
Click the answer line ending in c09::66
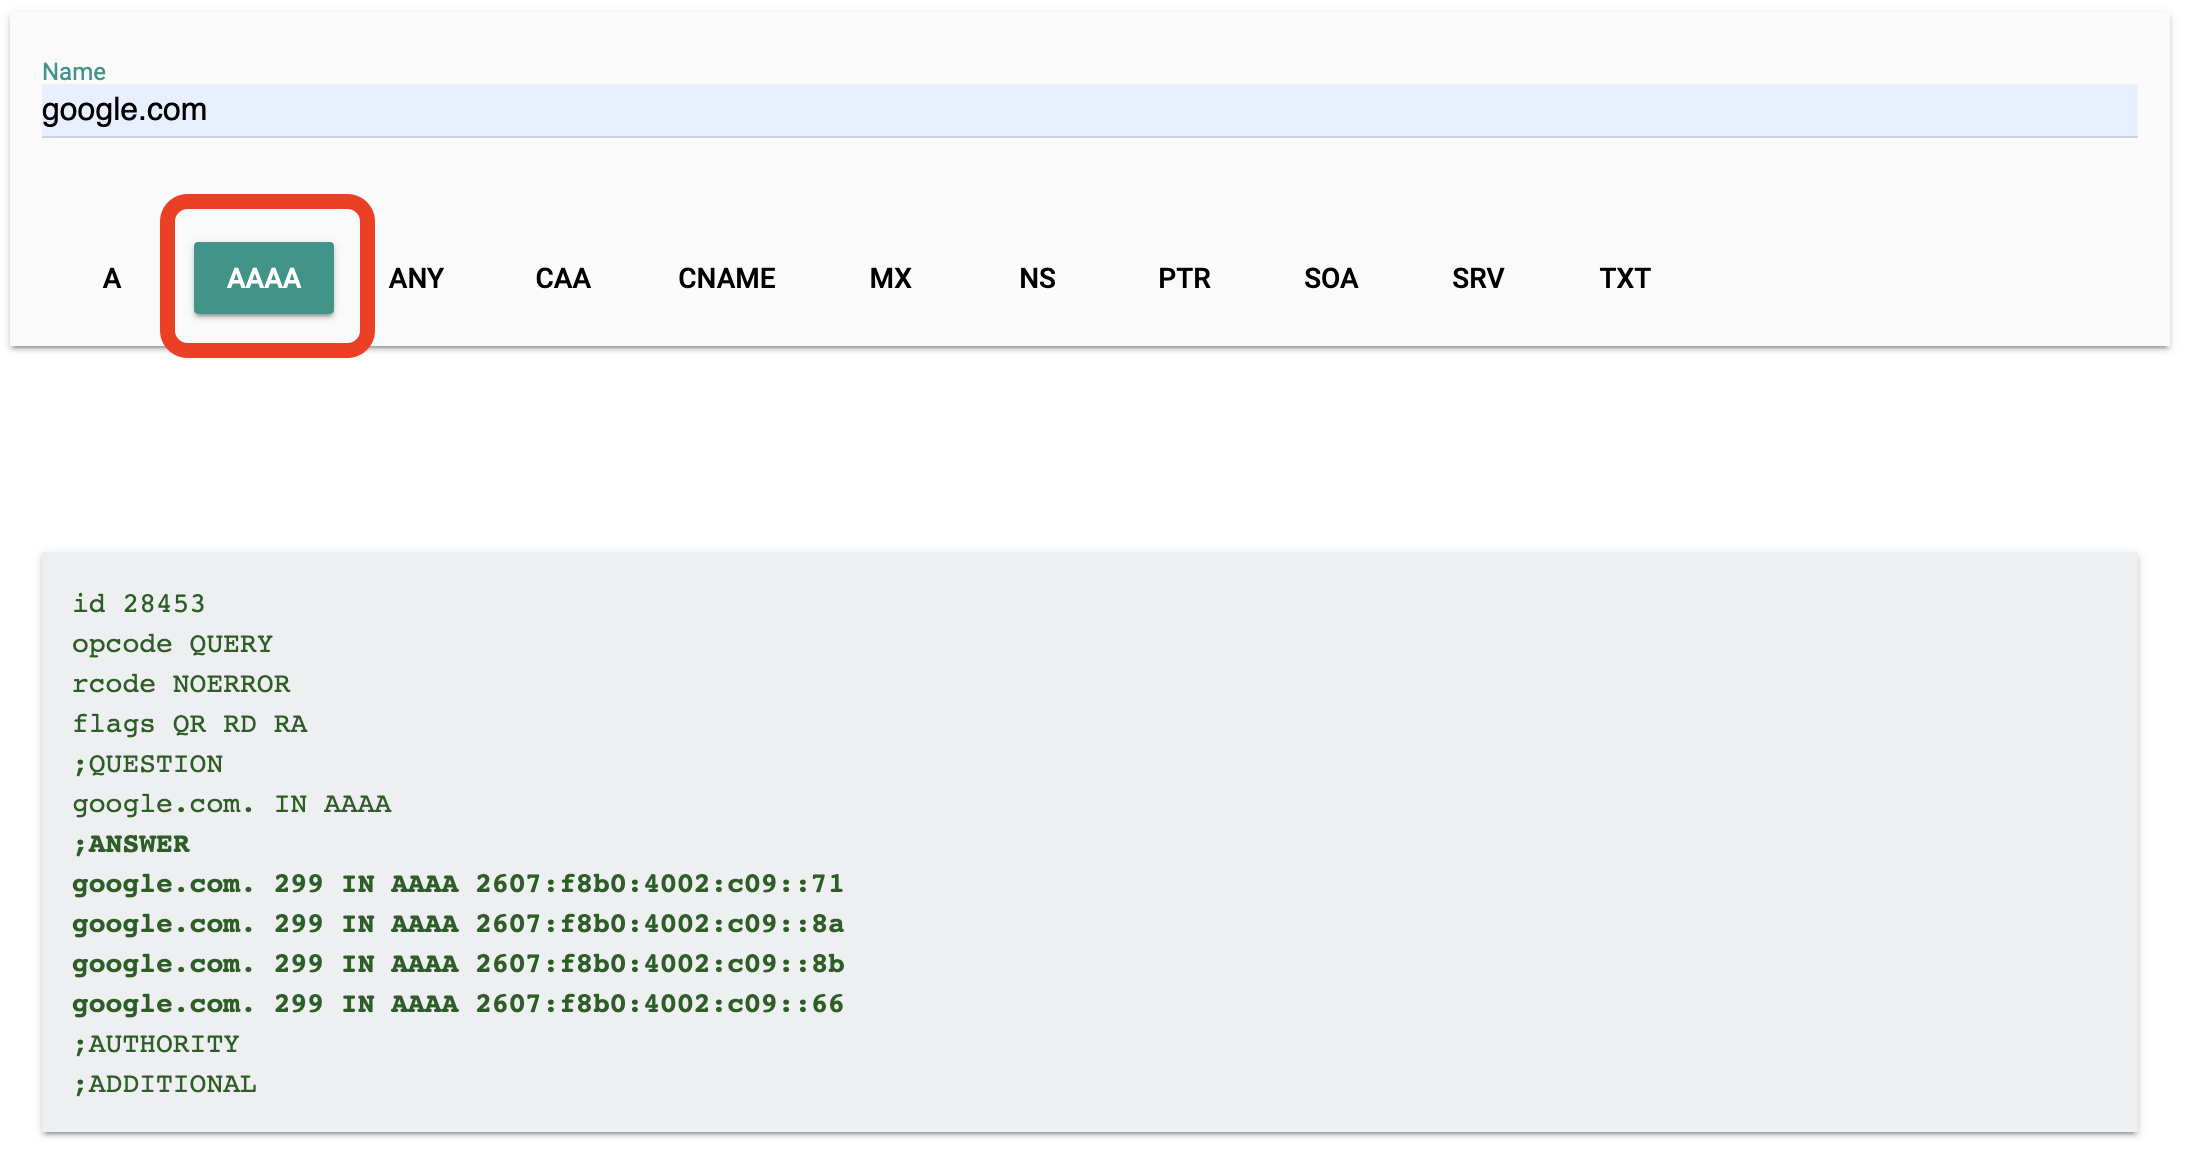tap(458, 1004)
